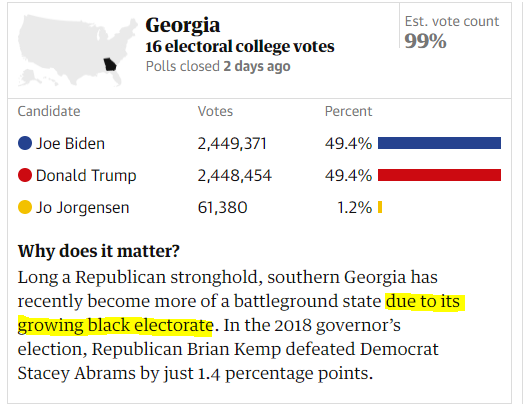Click the blue Biden percentage bar
Image resolution: width=523 pixels, height=410 pixels.
point(439,143)
